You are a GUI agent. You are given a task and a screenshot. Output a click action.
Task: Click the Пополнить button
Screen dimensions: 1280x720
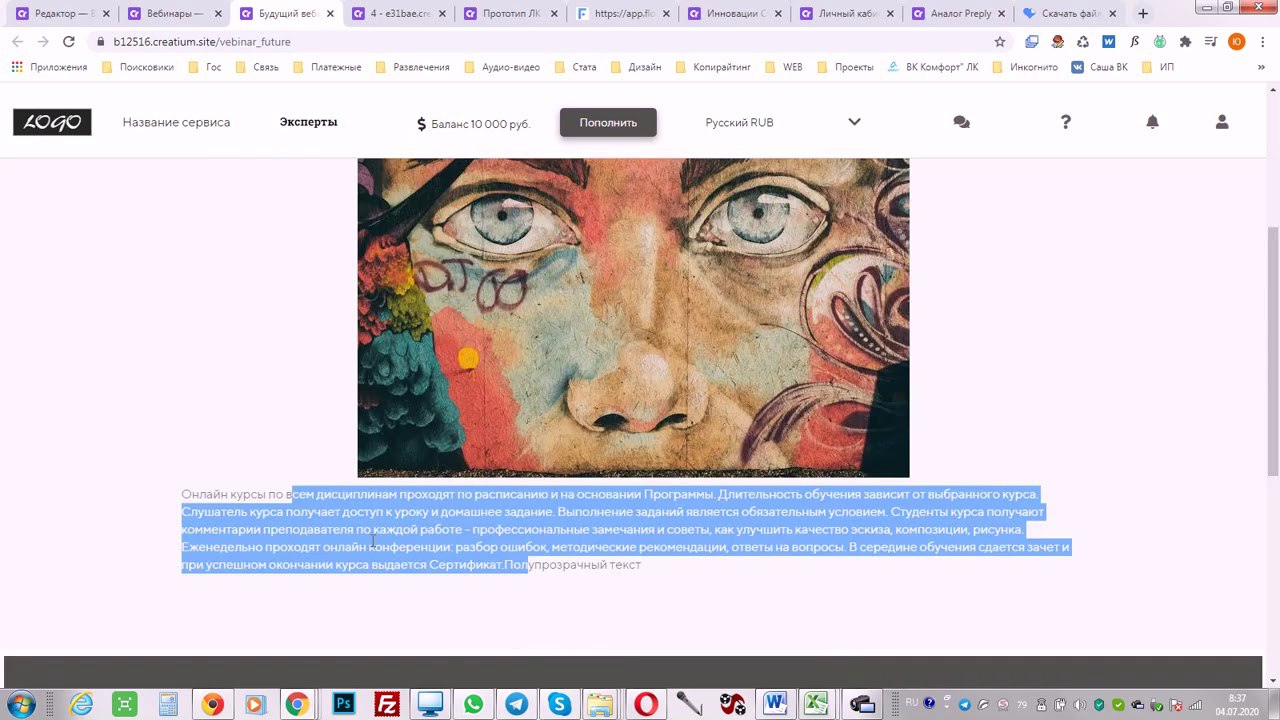608,122
